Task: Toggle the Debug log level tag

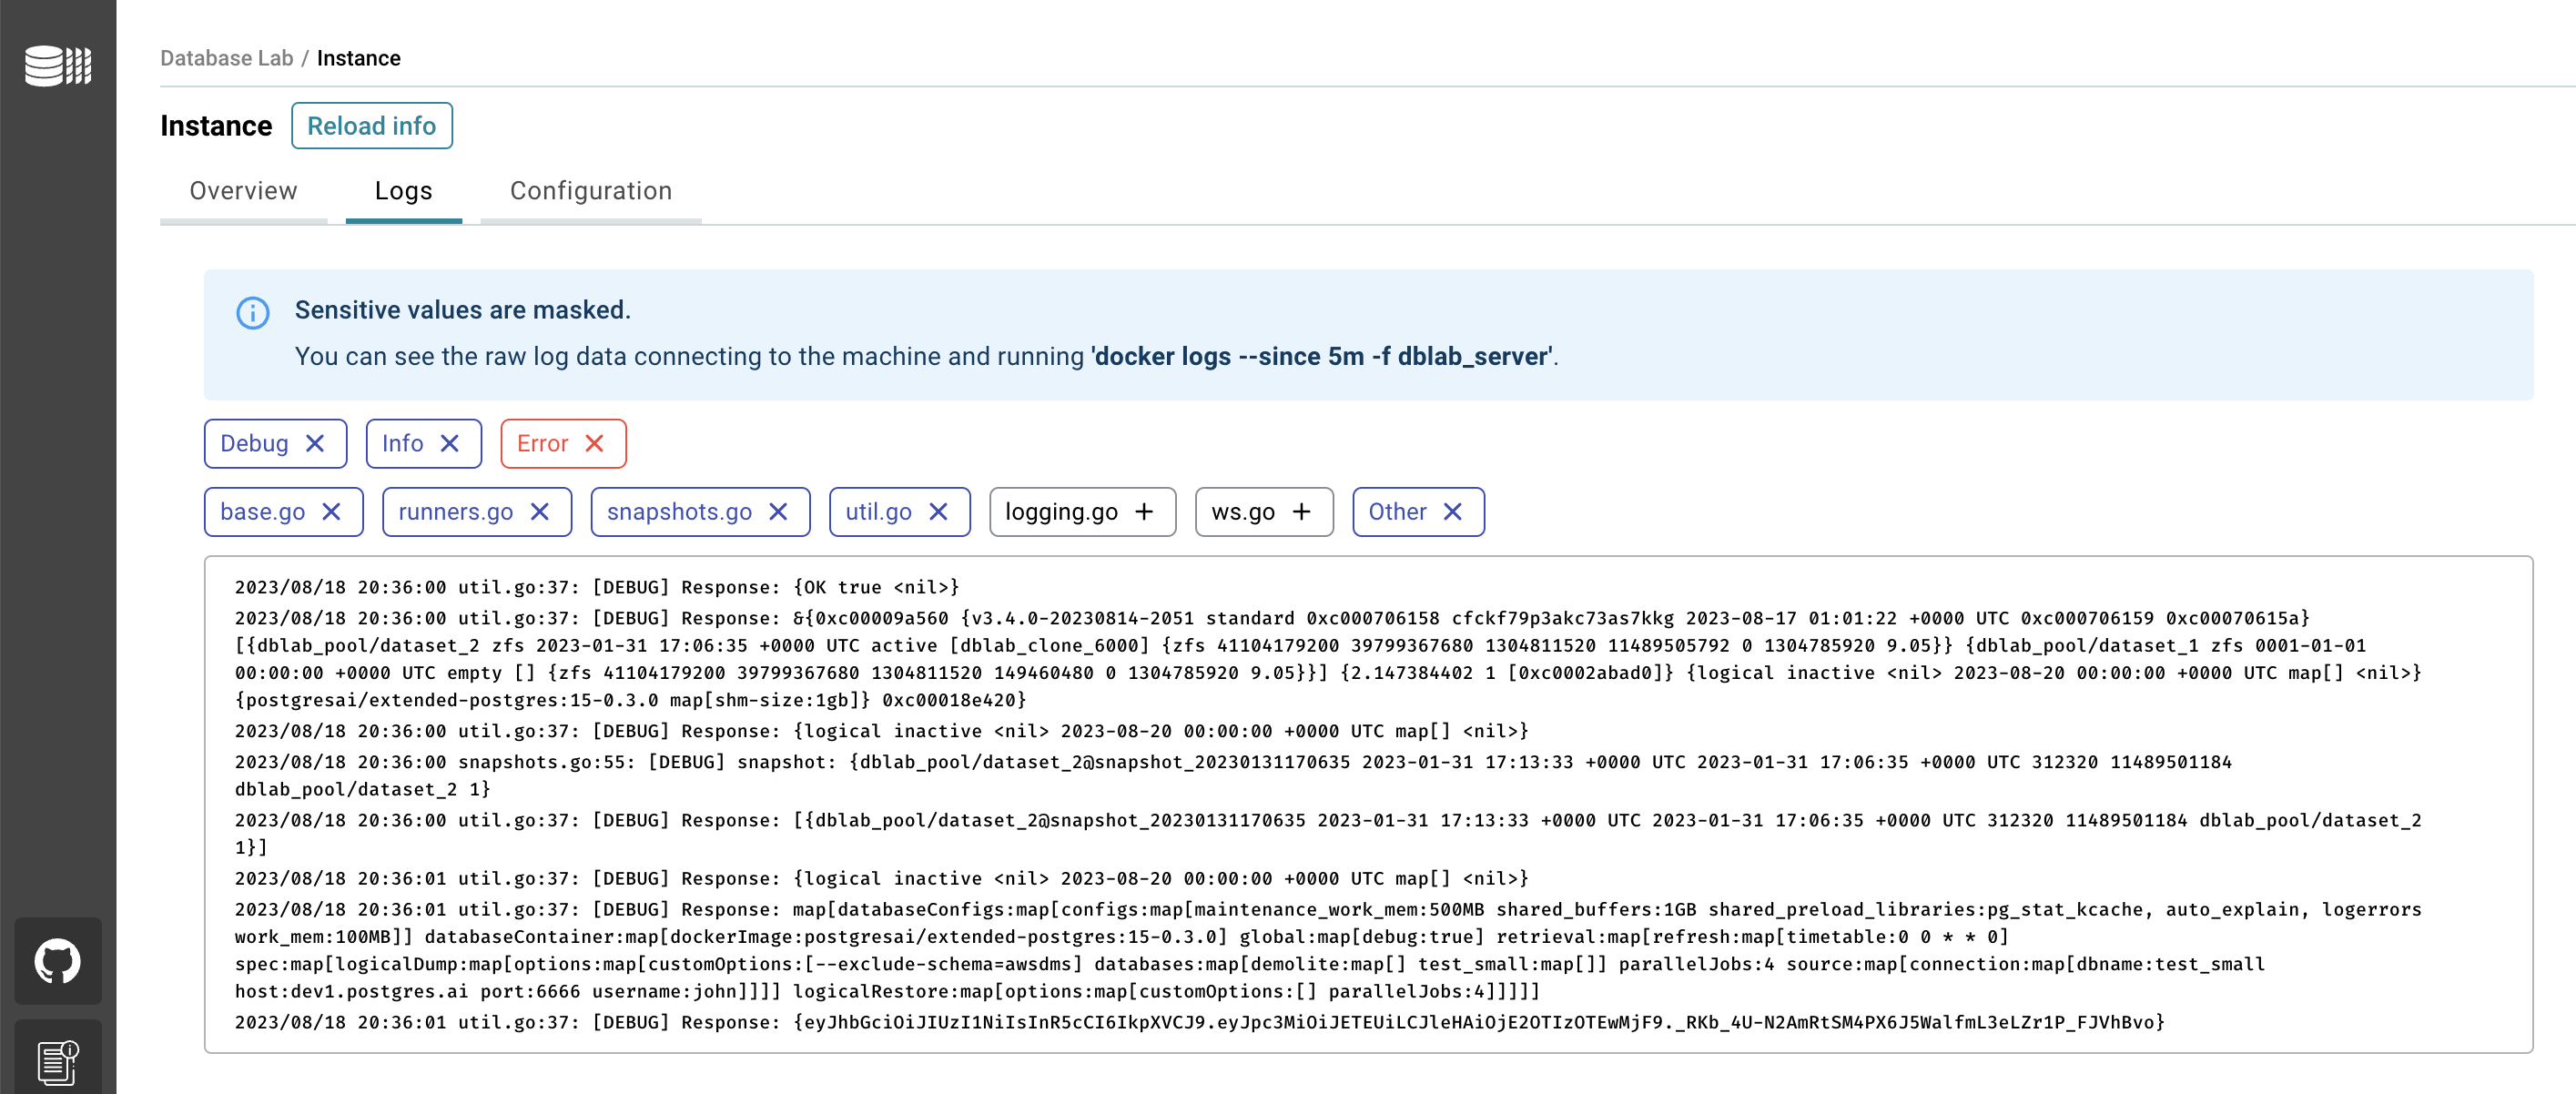Action: [275, 443]
